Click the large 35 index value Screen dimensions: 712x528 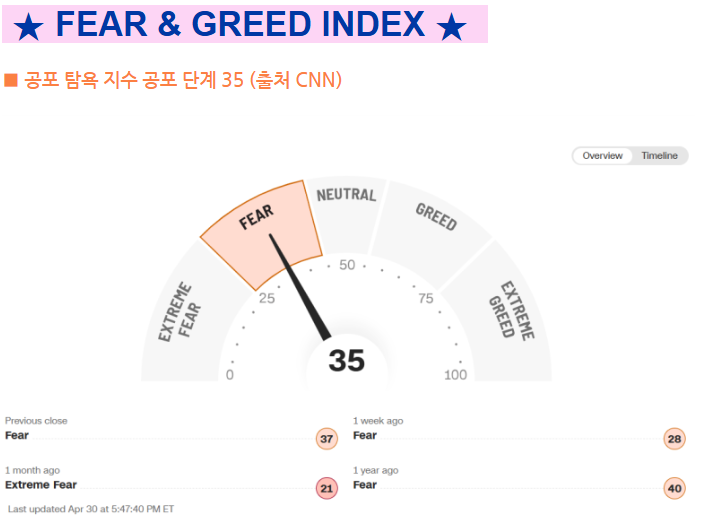click(x=346, y=361)
